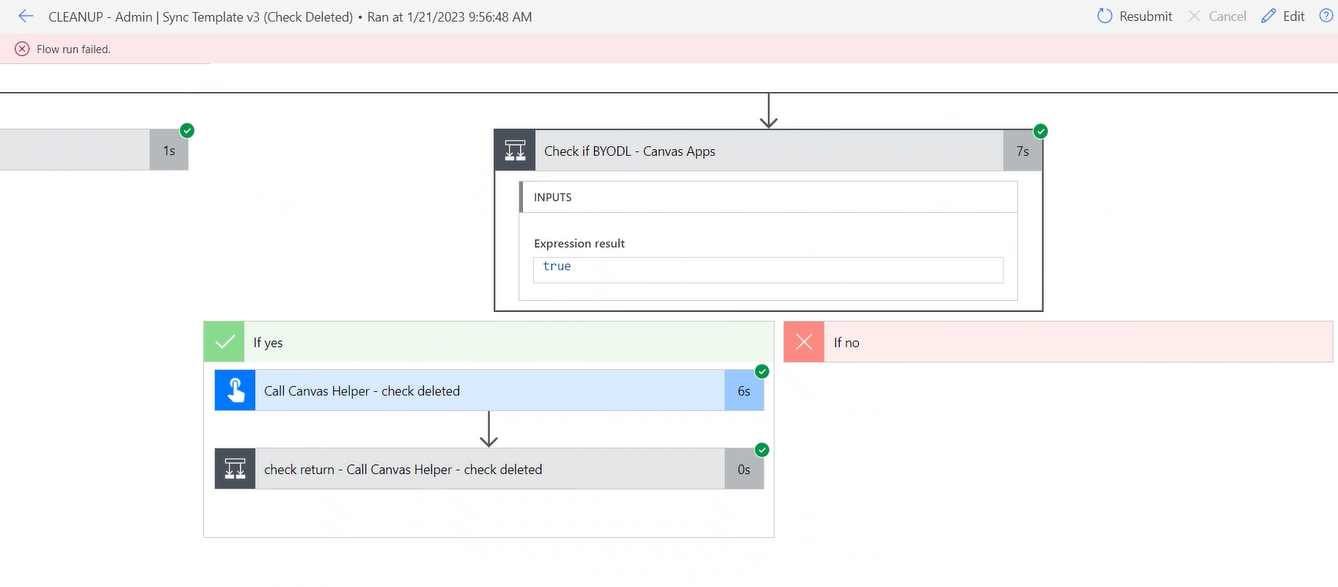Go back using the left arrow icon
Image resolution: width=1338 pixels, height=587 pixels.
click(x=26, y=16)
